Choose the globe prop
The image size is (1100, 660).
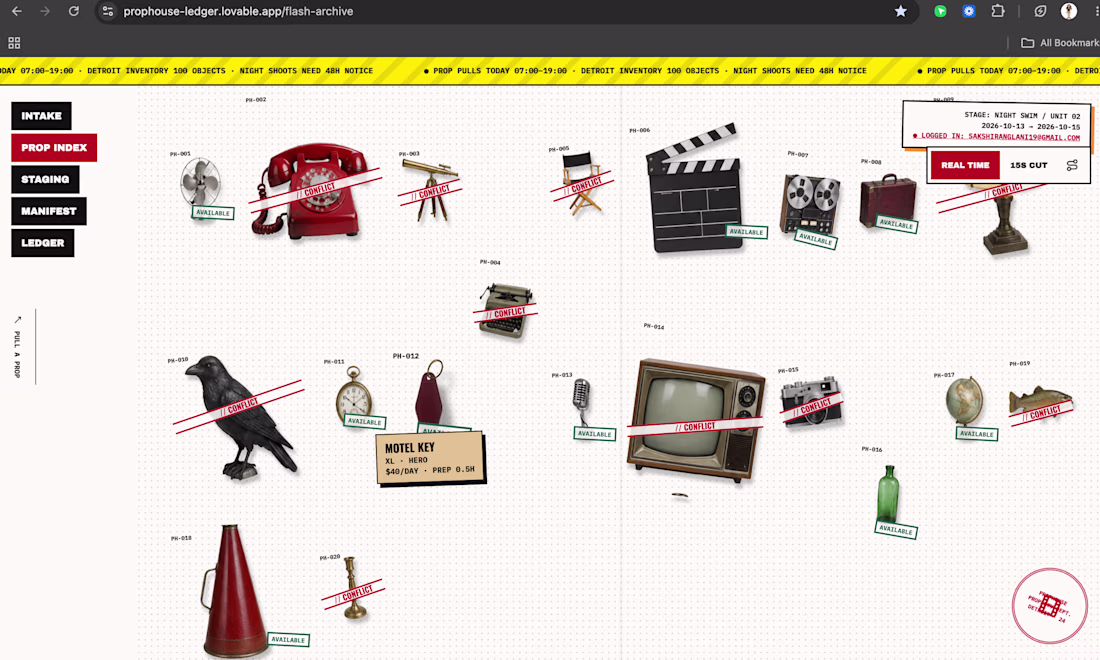point(965,402)
